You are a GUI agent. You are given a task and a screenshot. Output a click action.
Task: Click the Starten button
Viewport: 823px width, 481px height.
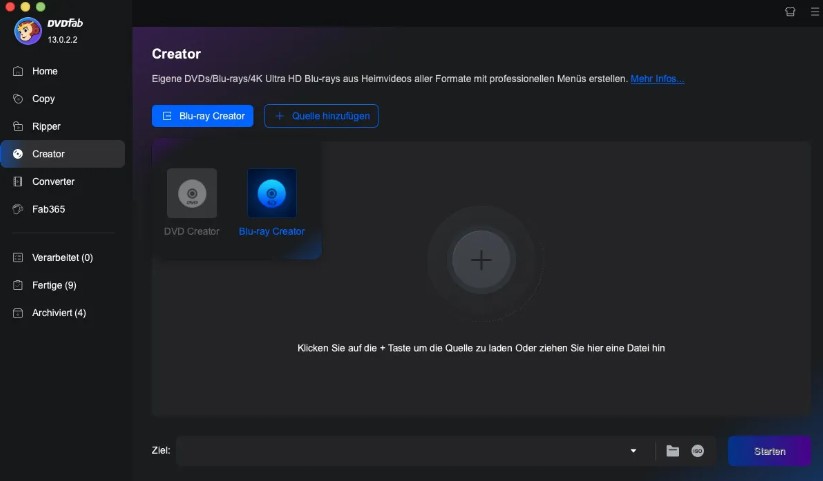coord(769,451)
